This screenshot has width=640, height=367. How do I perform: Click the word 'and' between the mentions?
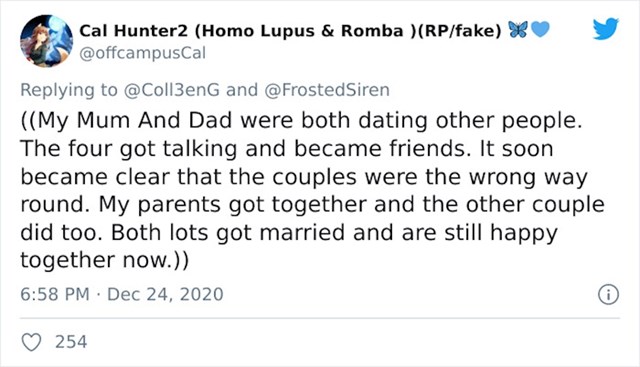pyautogui.click(x=242, y=90)
